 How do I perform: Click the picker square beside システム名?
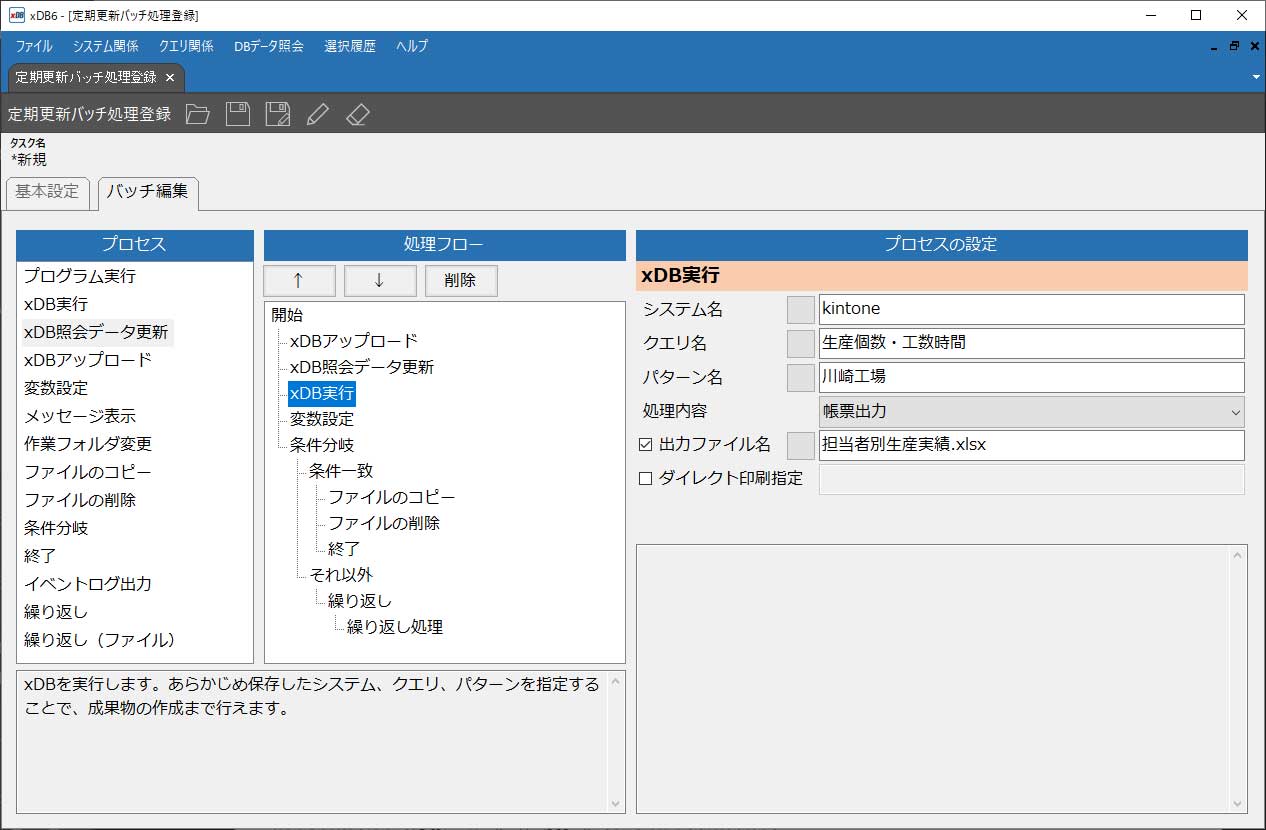click(801, 310)
